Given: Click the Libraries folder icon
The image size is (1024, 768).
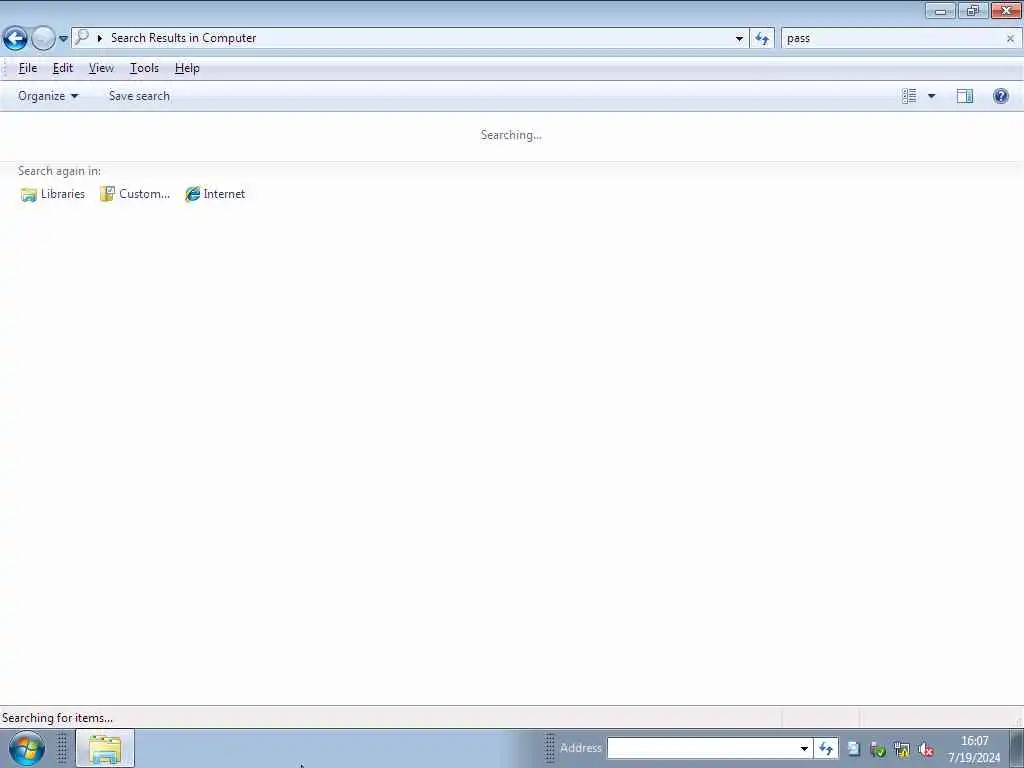Looking at the screenshot, I should tap(29, 195).
